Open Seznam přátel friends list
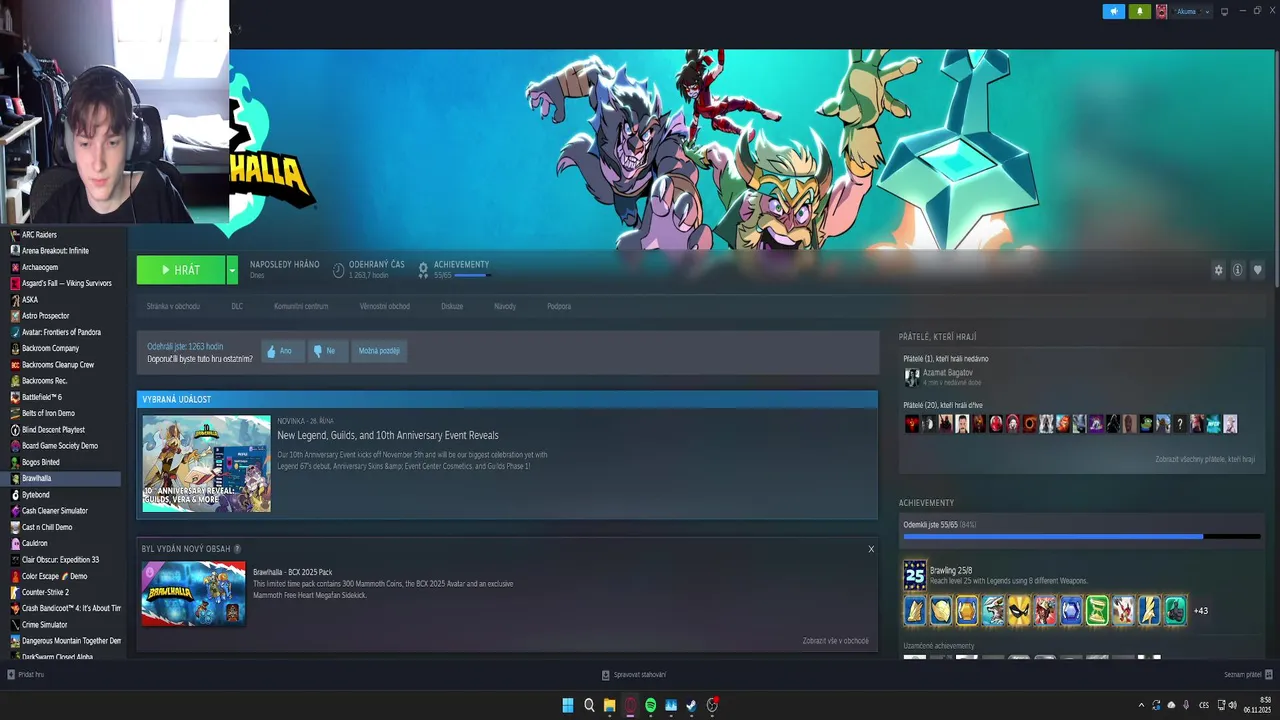 pos(1248,675)
